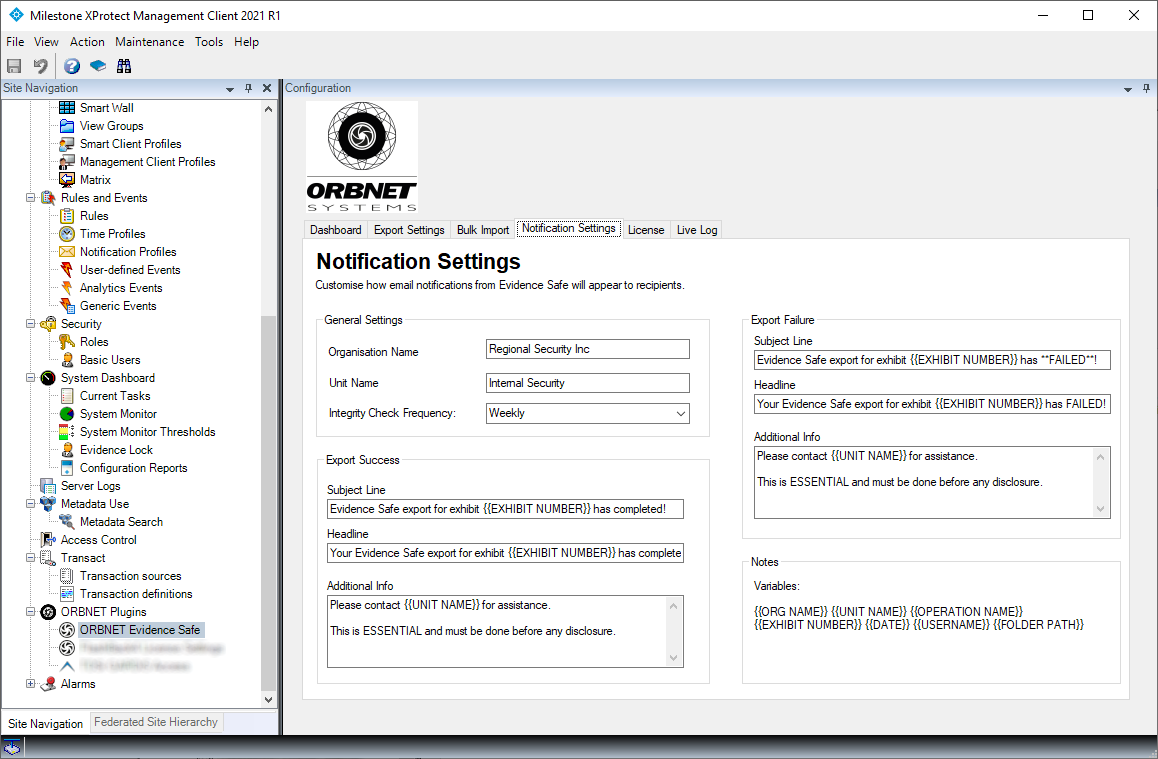Click the Organisation Name field

[587, 349]
